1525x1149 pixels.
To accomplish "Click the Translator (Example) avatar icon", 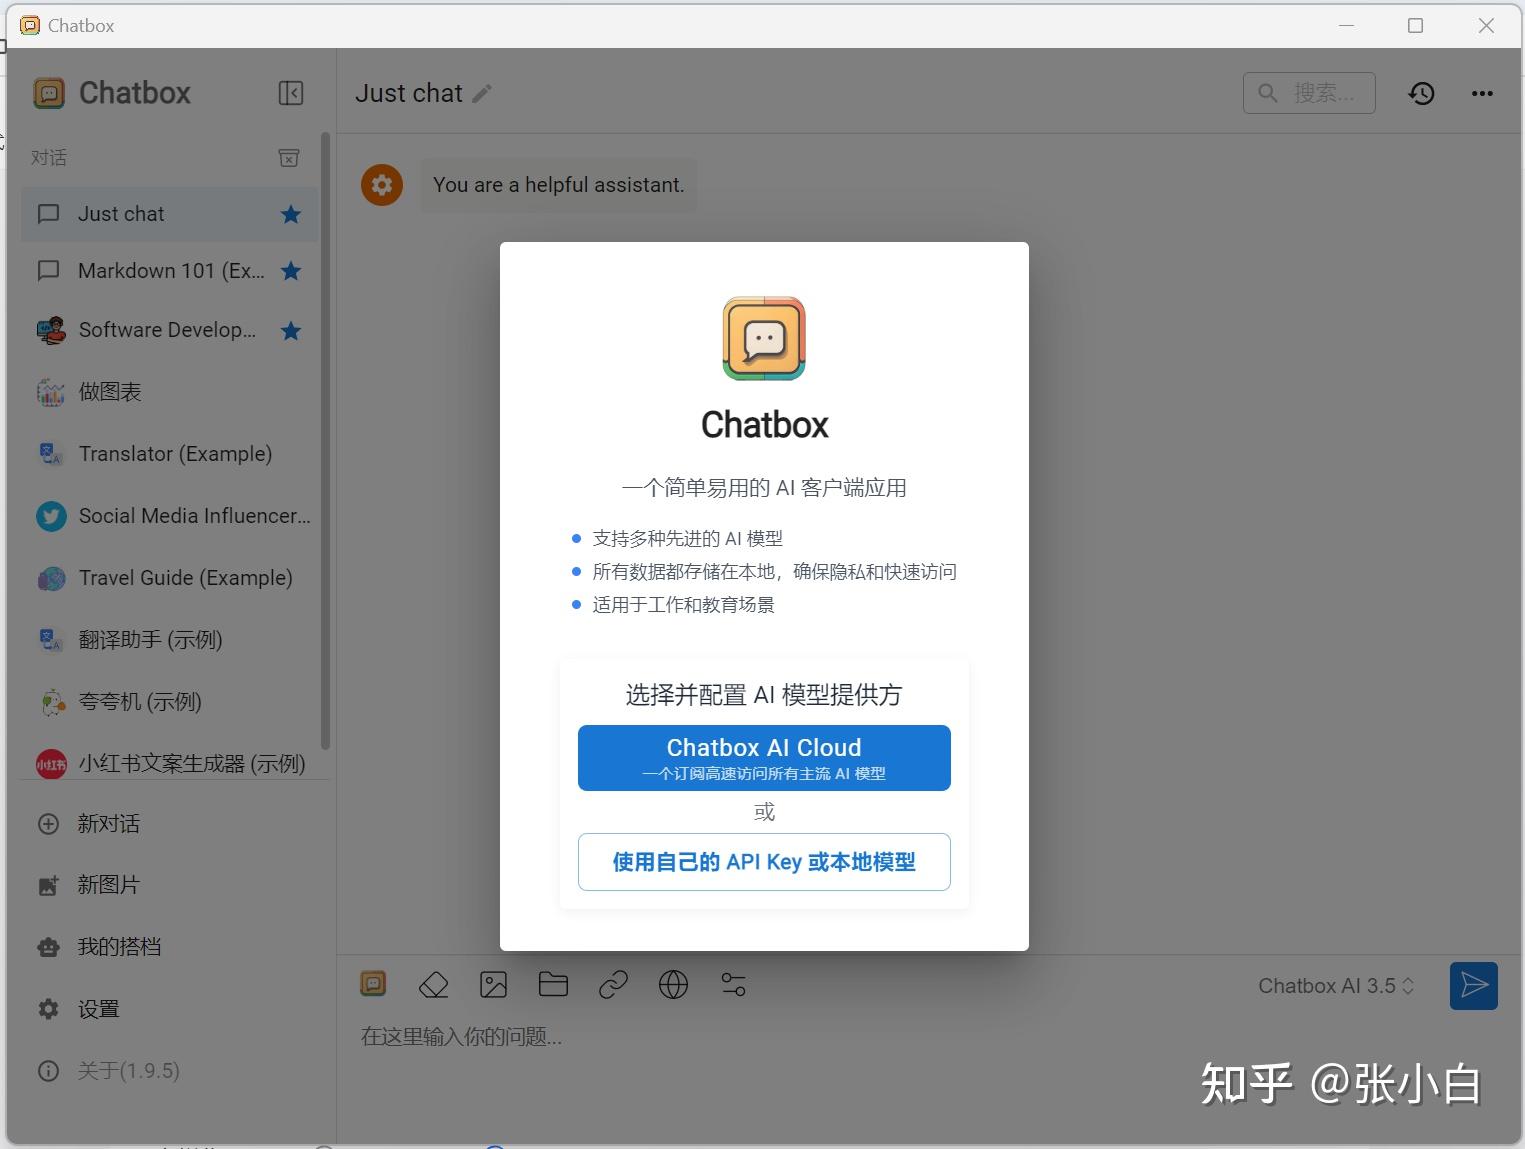I will coord(51,454).
